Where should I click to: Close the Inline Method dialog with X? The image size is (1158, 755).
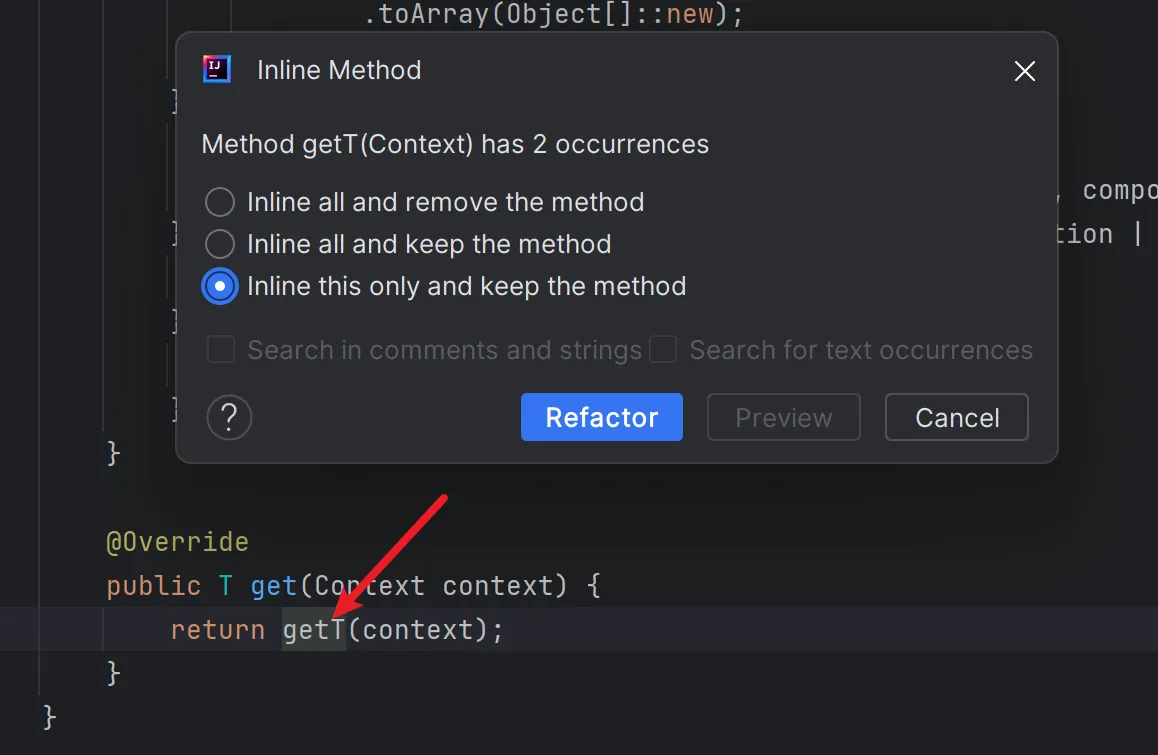(1024, 71)
